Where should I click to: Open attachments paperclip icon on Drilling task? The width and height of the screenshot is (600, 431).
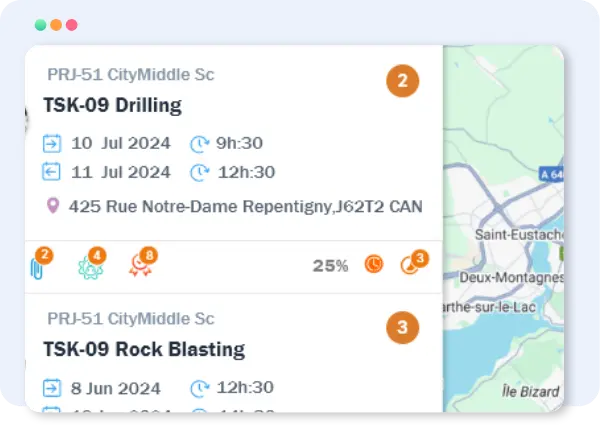click(x=37, y=266)
